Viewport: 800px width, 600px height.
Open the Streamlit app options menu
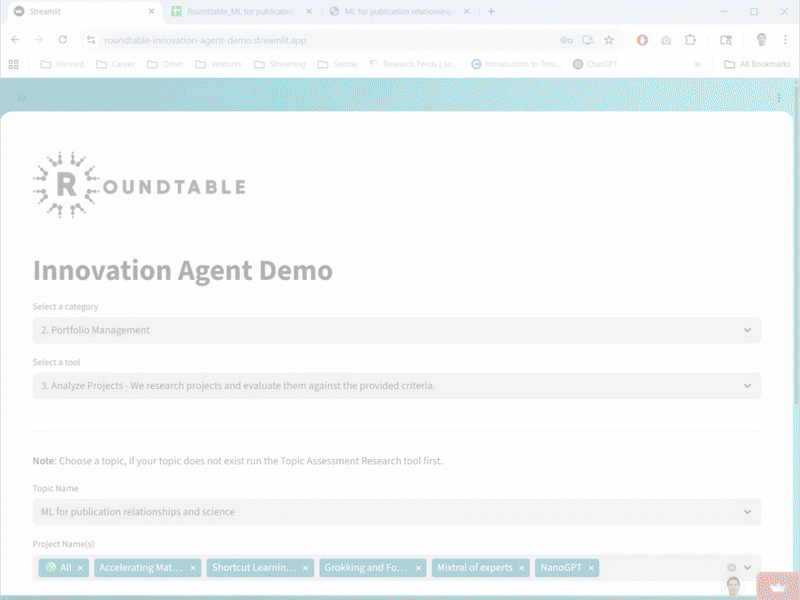point(781,98)
